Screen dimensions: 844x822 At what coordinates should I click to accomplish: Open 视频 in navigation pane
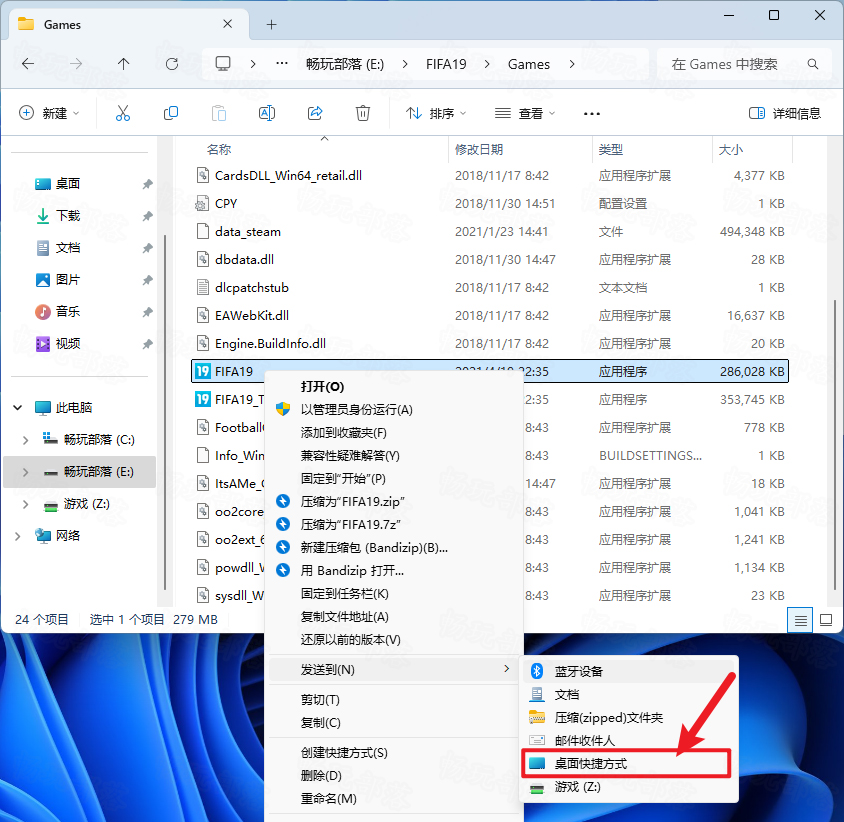point(68,343)
